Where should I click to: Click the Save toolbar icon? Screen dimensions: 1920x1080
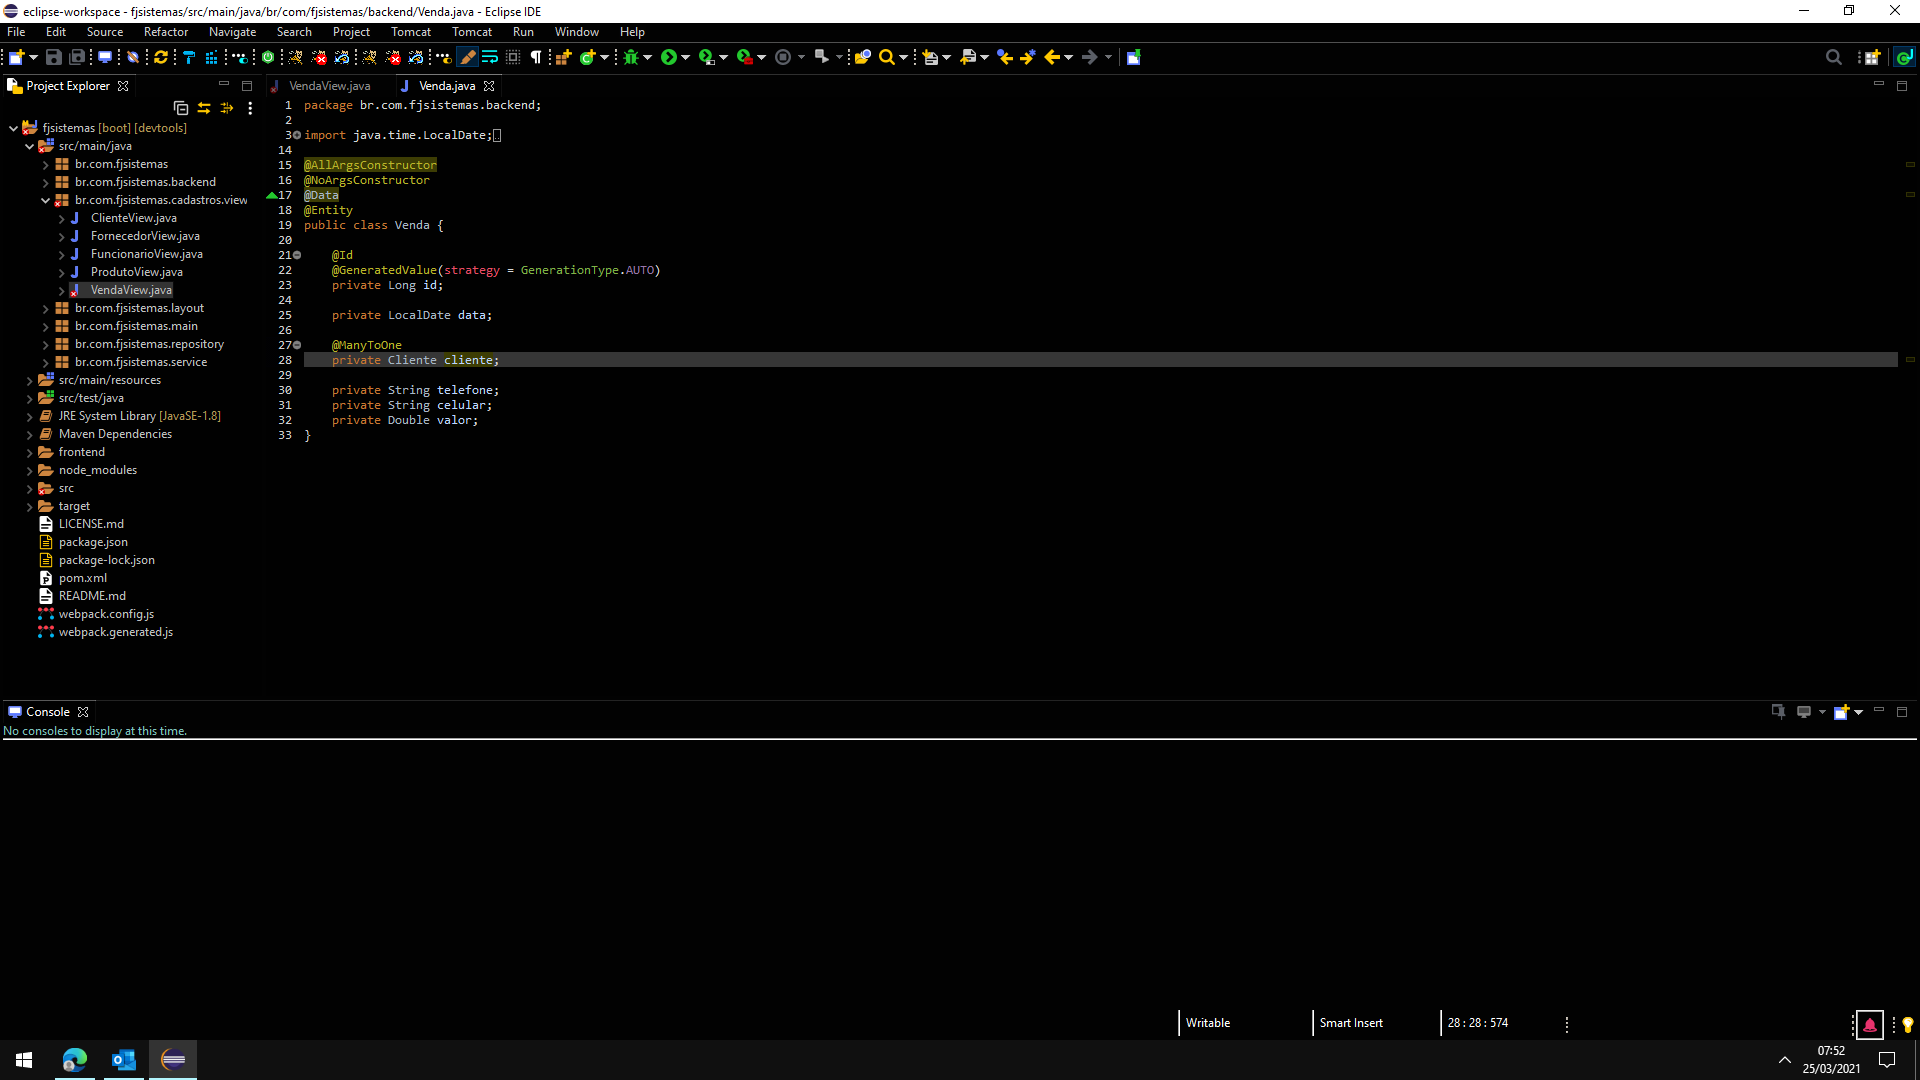tap(54, 57)
